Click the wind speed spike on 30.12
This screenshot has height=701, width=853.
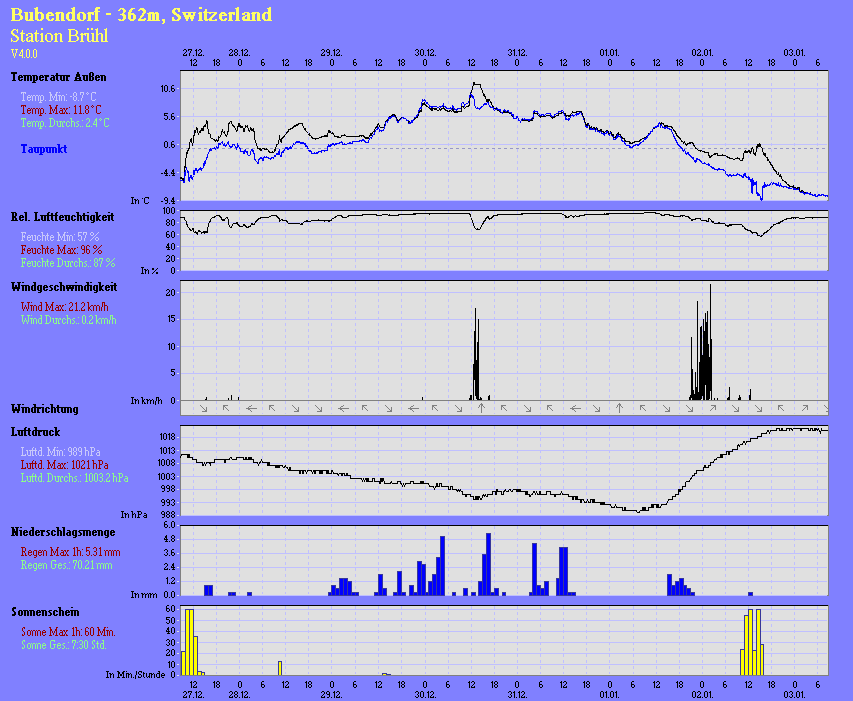pyautogui.click(x=476, y=354)
